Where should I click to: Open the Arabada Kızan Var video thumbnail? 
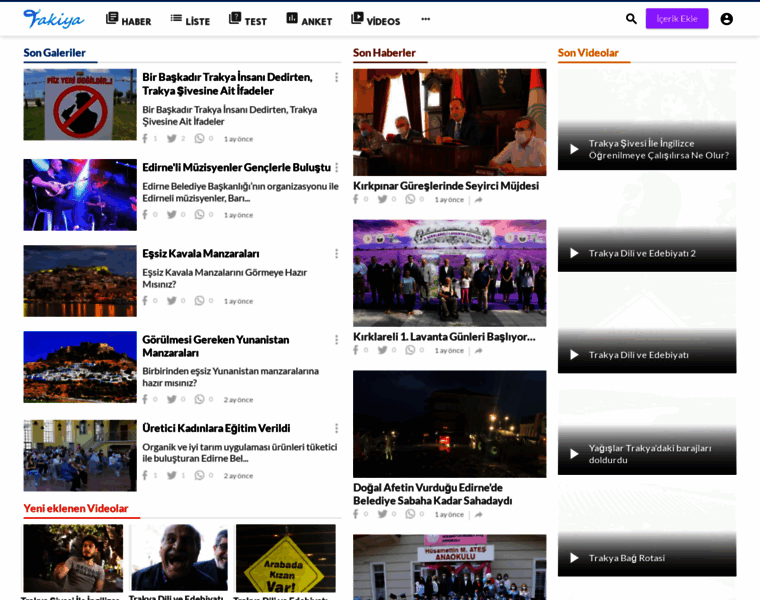pyautogui.click(x=285, y=558)
